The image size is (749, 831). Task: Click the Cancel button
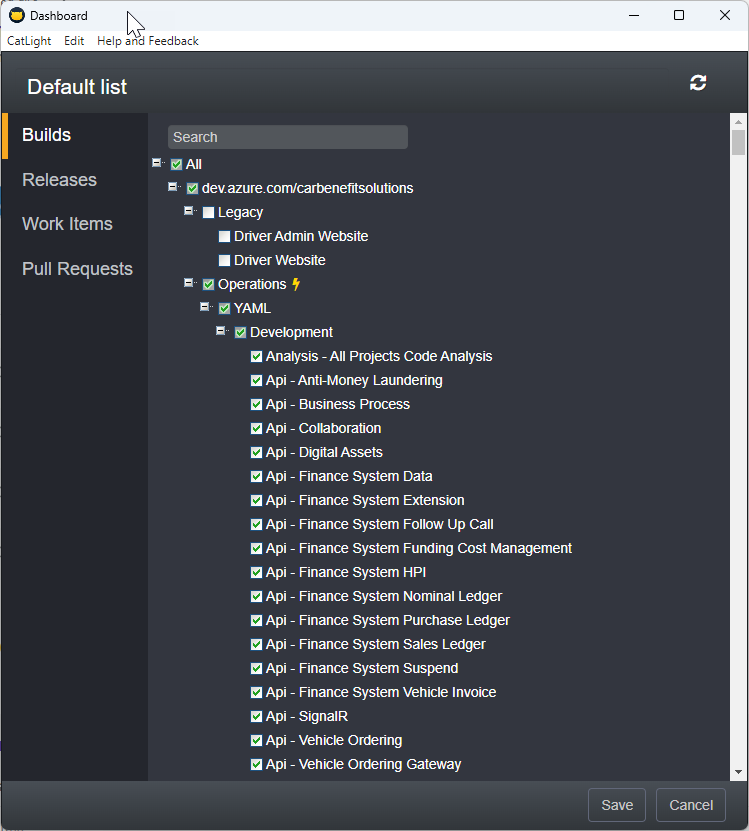(690, 805)
